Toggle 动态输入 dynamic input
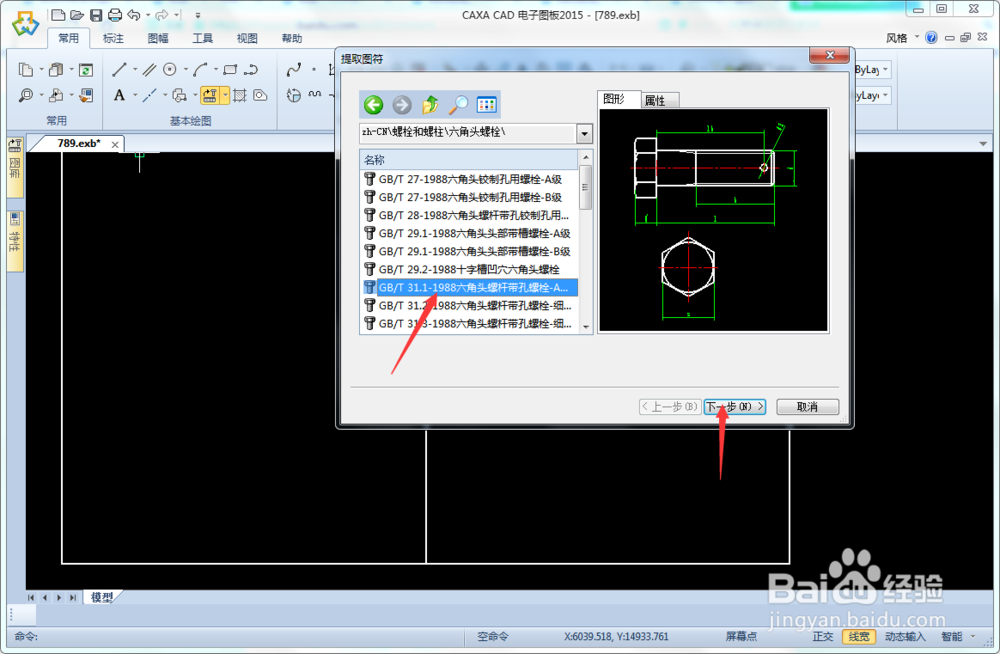 905,636
